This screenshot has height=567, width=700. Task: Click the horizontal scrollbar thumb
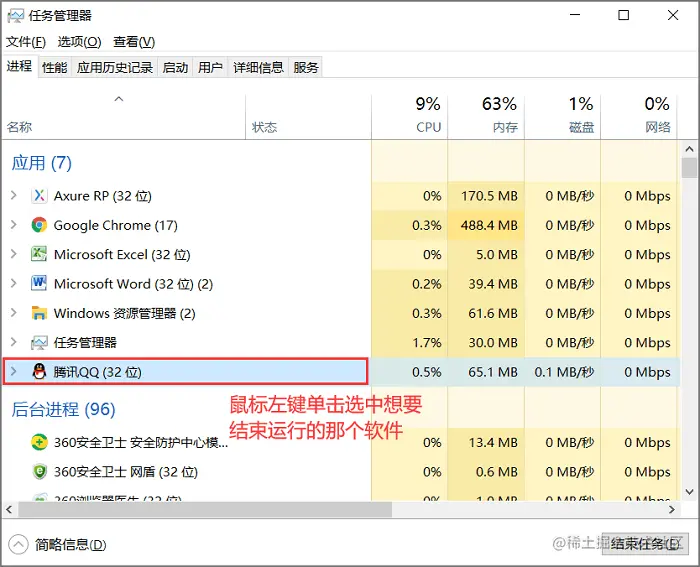click(x=205, y=509)
